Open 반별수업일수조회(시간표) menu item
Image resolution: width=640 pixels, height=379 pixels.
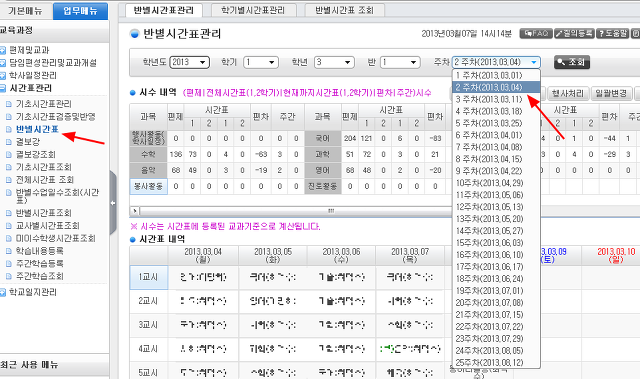pyautogui.click(x=57, y=196)
